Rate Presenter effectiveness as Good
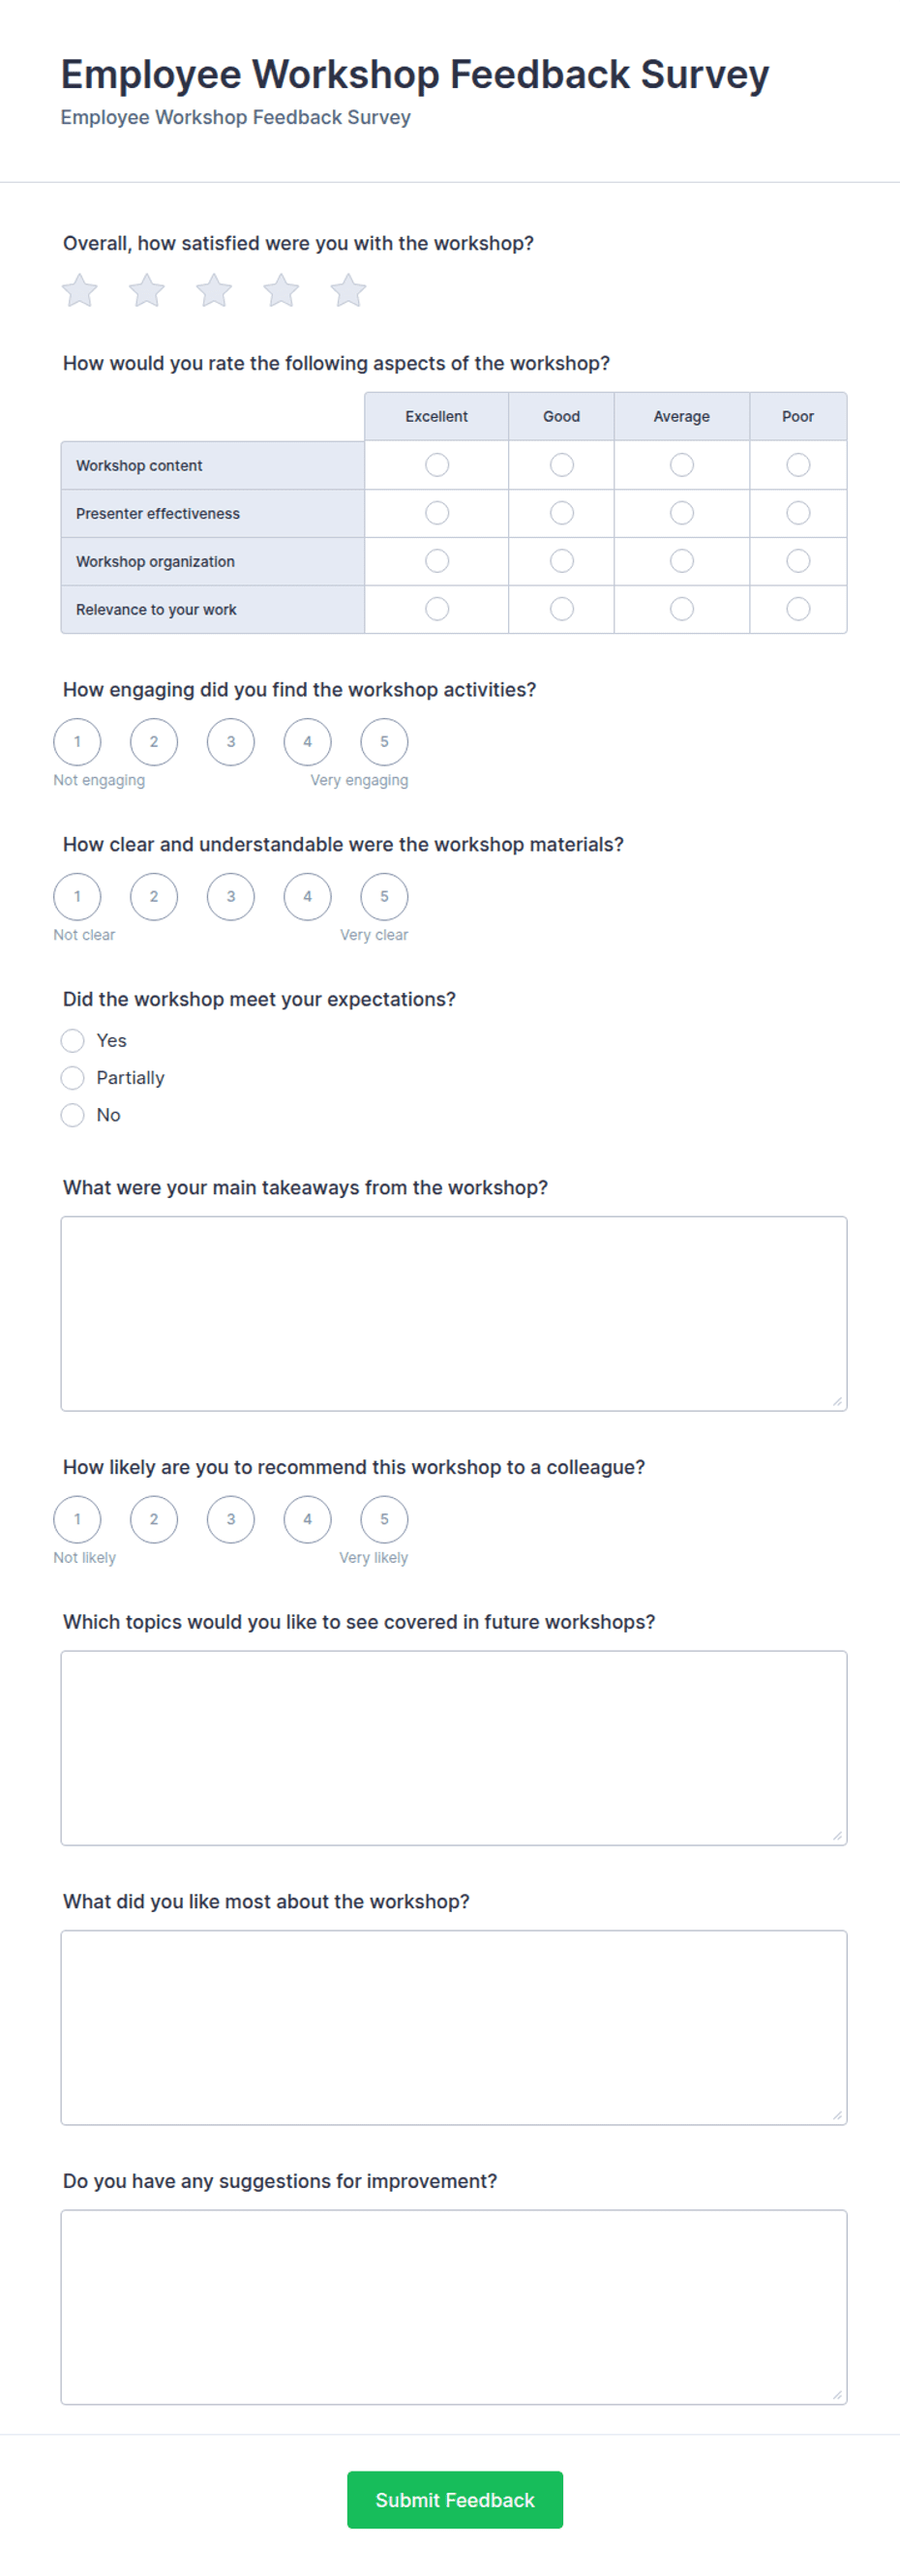This screenshot has height=2576, width=900. pyautogui.click(x=562, y=513)
